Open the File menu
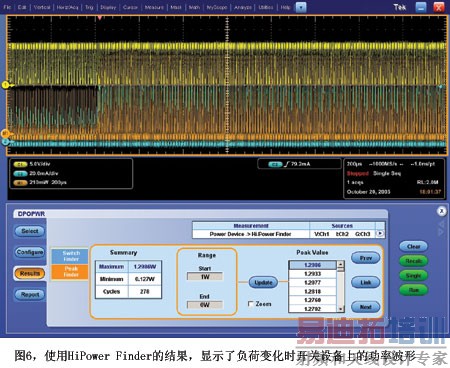The height and width of the screenshot is (368, 450). 7,7
